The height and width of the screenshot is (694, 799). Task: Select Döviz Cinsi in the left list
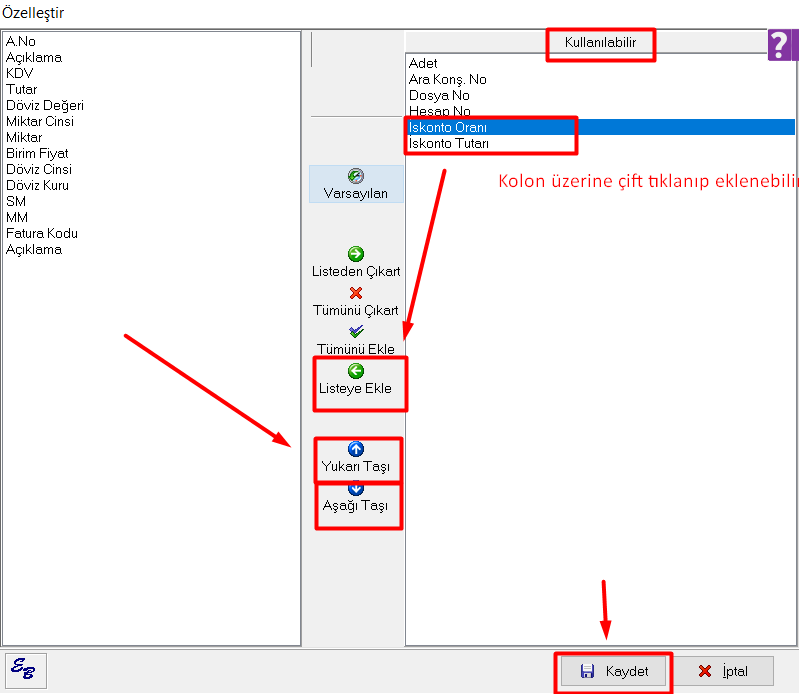(x=151, y=169)
